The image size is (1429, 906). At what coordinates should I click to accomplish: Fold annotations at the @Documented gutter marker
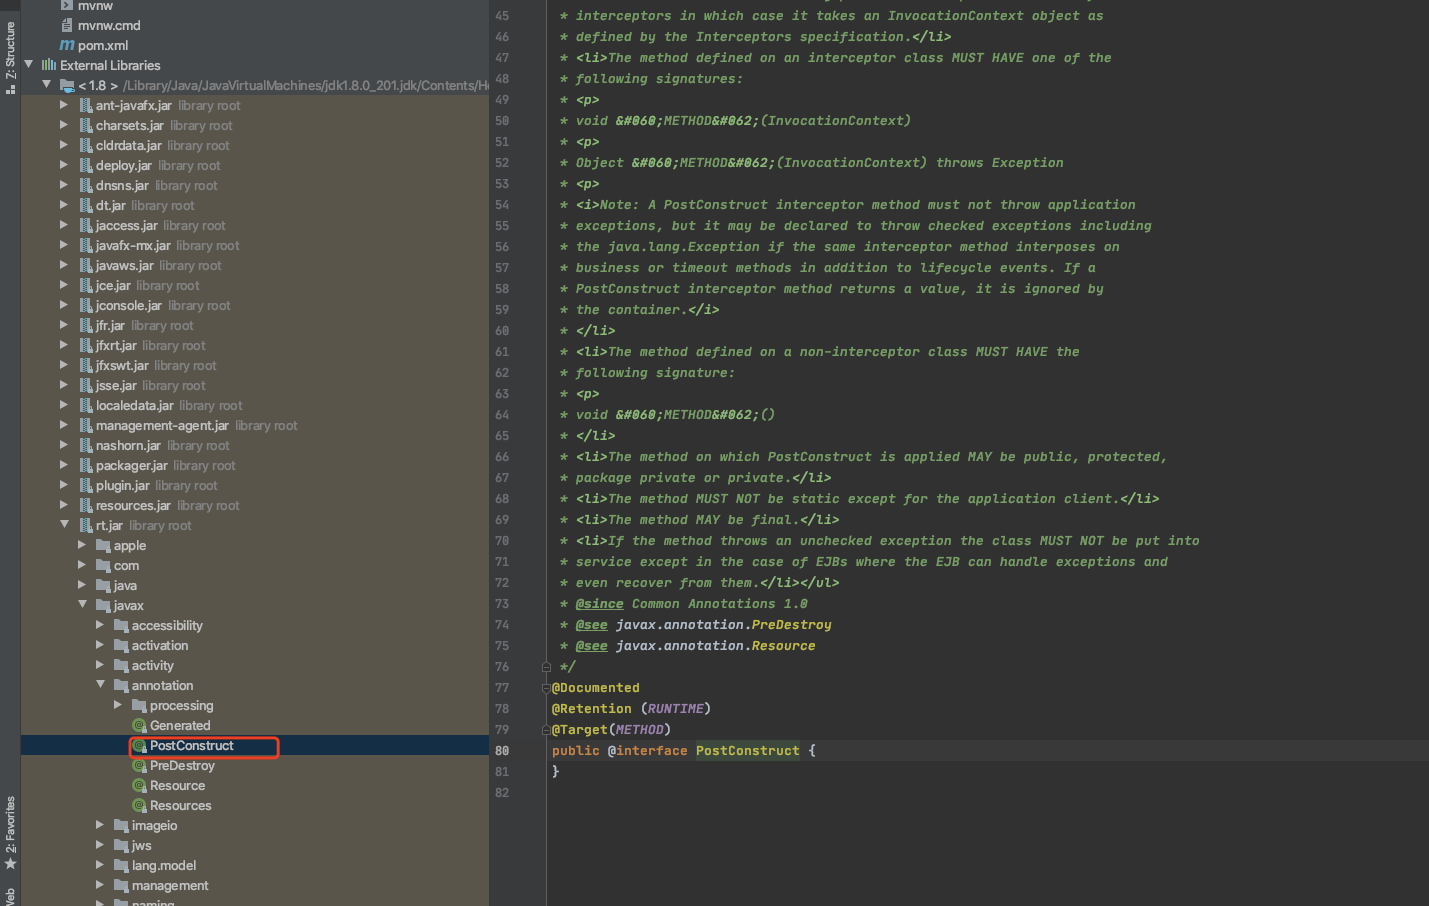546,688
